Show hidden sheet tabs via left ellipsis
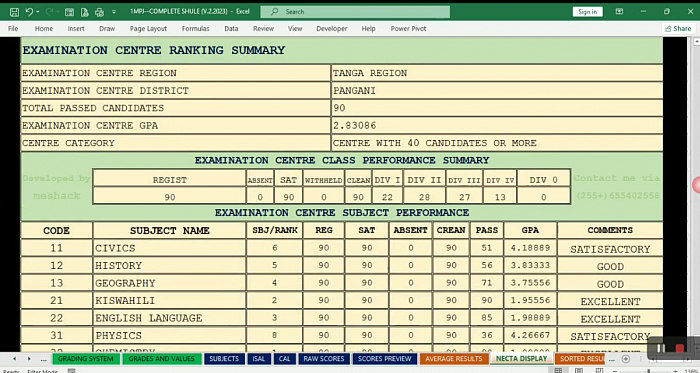This screenshot has width=700, height=373. click(x=43, y=359)
